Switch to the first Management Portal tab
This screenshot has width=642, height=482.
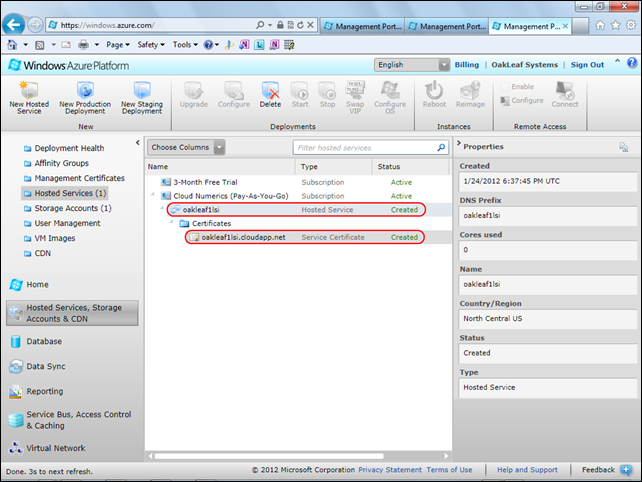pyautogui.click(x=362, y=26)
